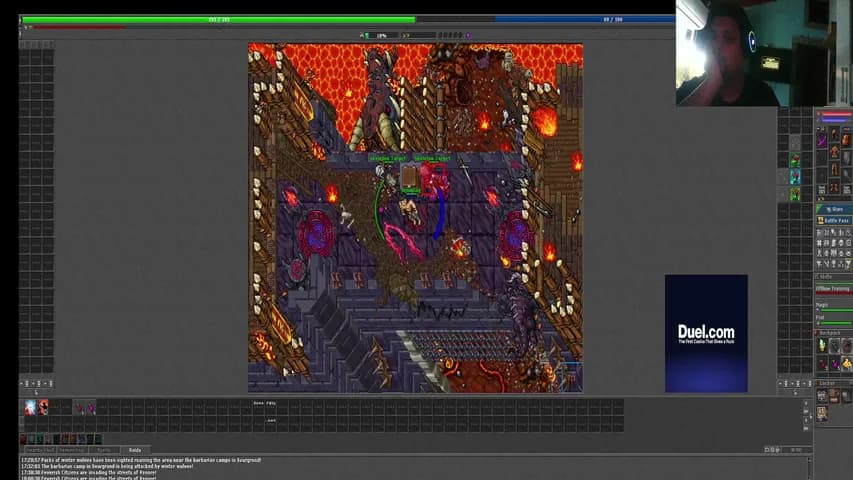The height and width of the screenshot is (480, 853).
Task: Click the green health bar at the top
Action: (x=219, y=20)
